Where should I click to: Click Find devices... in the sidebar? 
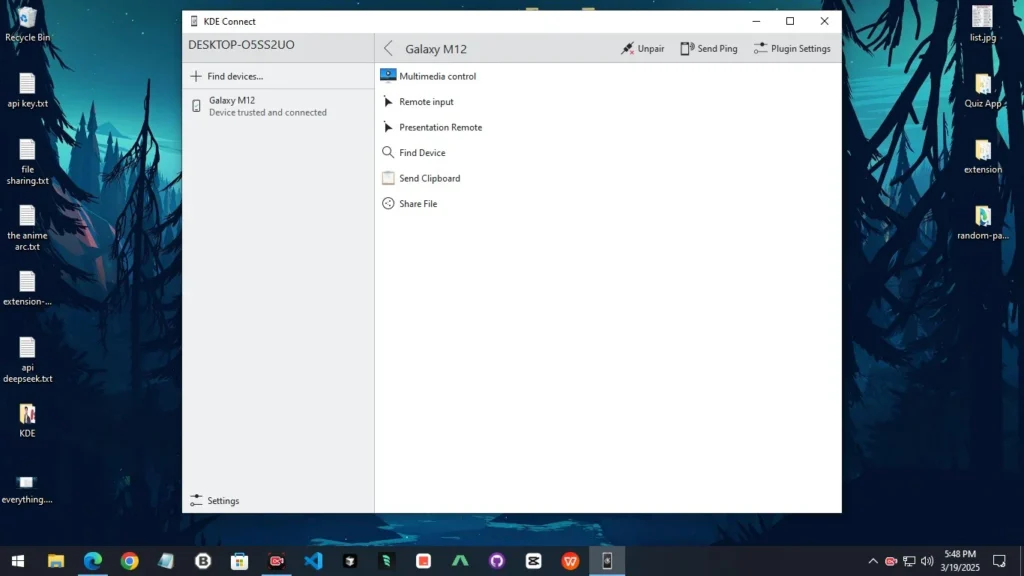[x=278, y=76]
